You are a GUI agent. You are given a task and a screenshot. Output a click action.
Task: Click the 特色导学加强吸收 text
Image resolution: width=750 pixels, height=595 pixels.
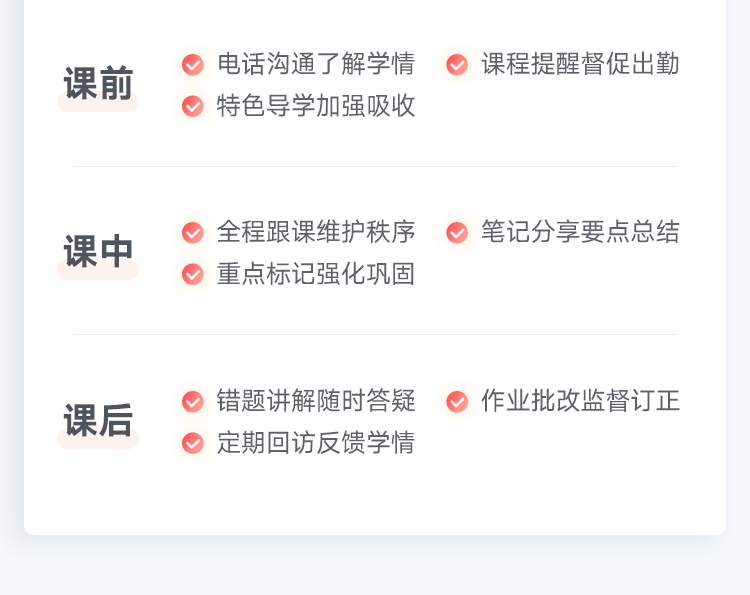(x=316, y=106)
